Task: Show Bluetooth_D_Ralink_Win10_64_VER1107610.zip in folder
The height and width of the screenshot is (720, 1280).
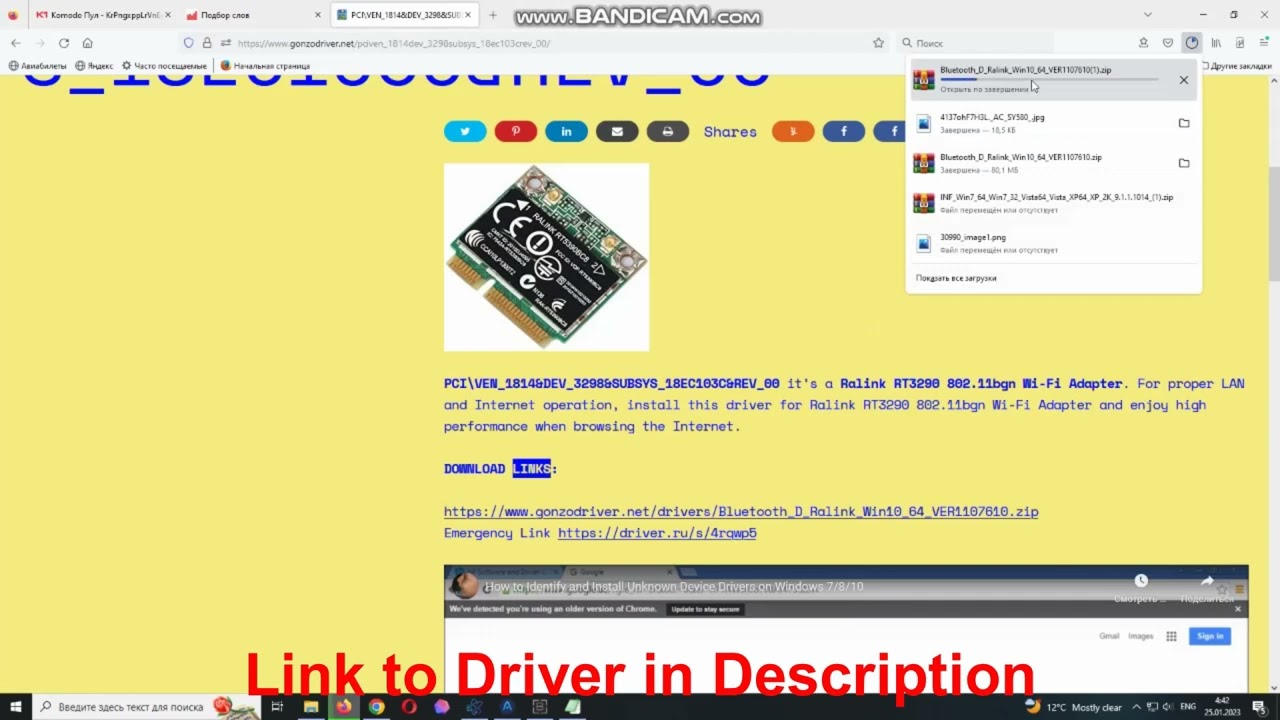Action: pos(1184,163)
